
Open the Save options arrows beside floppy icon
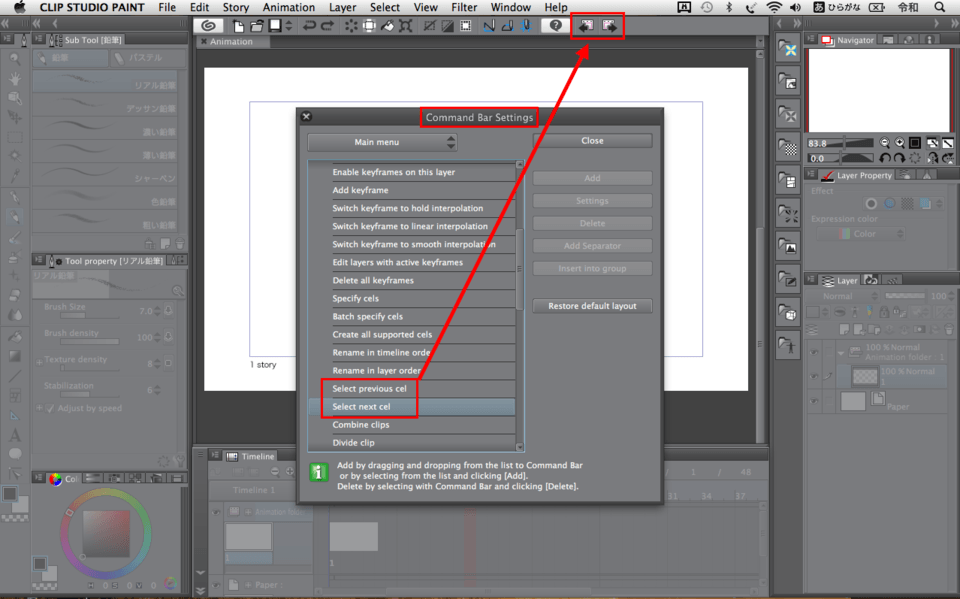point(288,26)
